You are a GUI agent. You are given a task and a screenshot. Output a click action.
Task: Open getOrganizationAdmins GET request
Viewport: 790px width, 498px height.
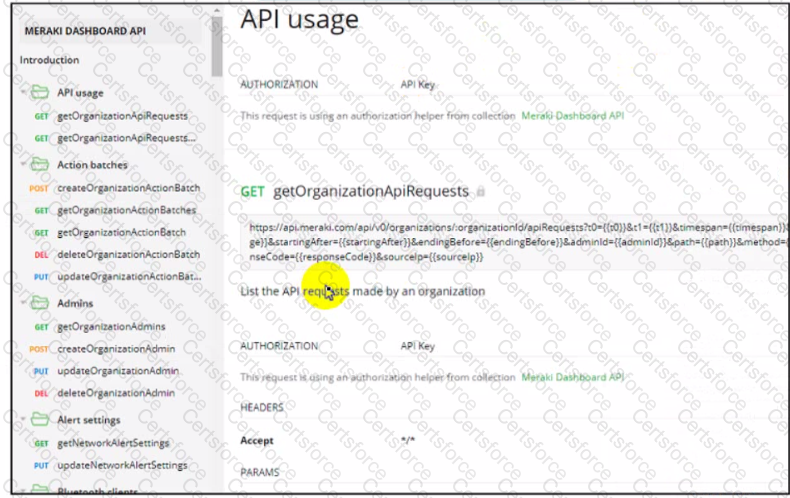[x=111, y=327]
